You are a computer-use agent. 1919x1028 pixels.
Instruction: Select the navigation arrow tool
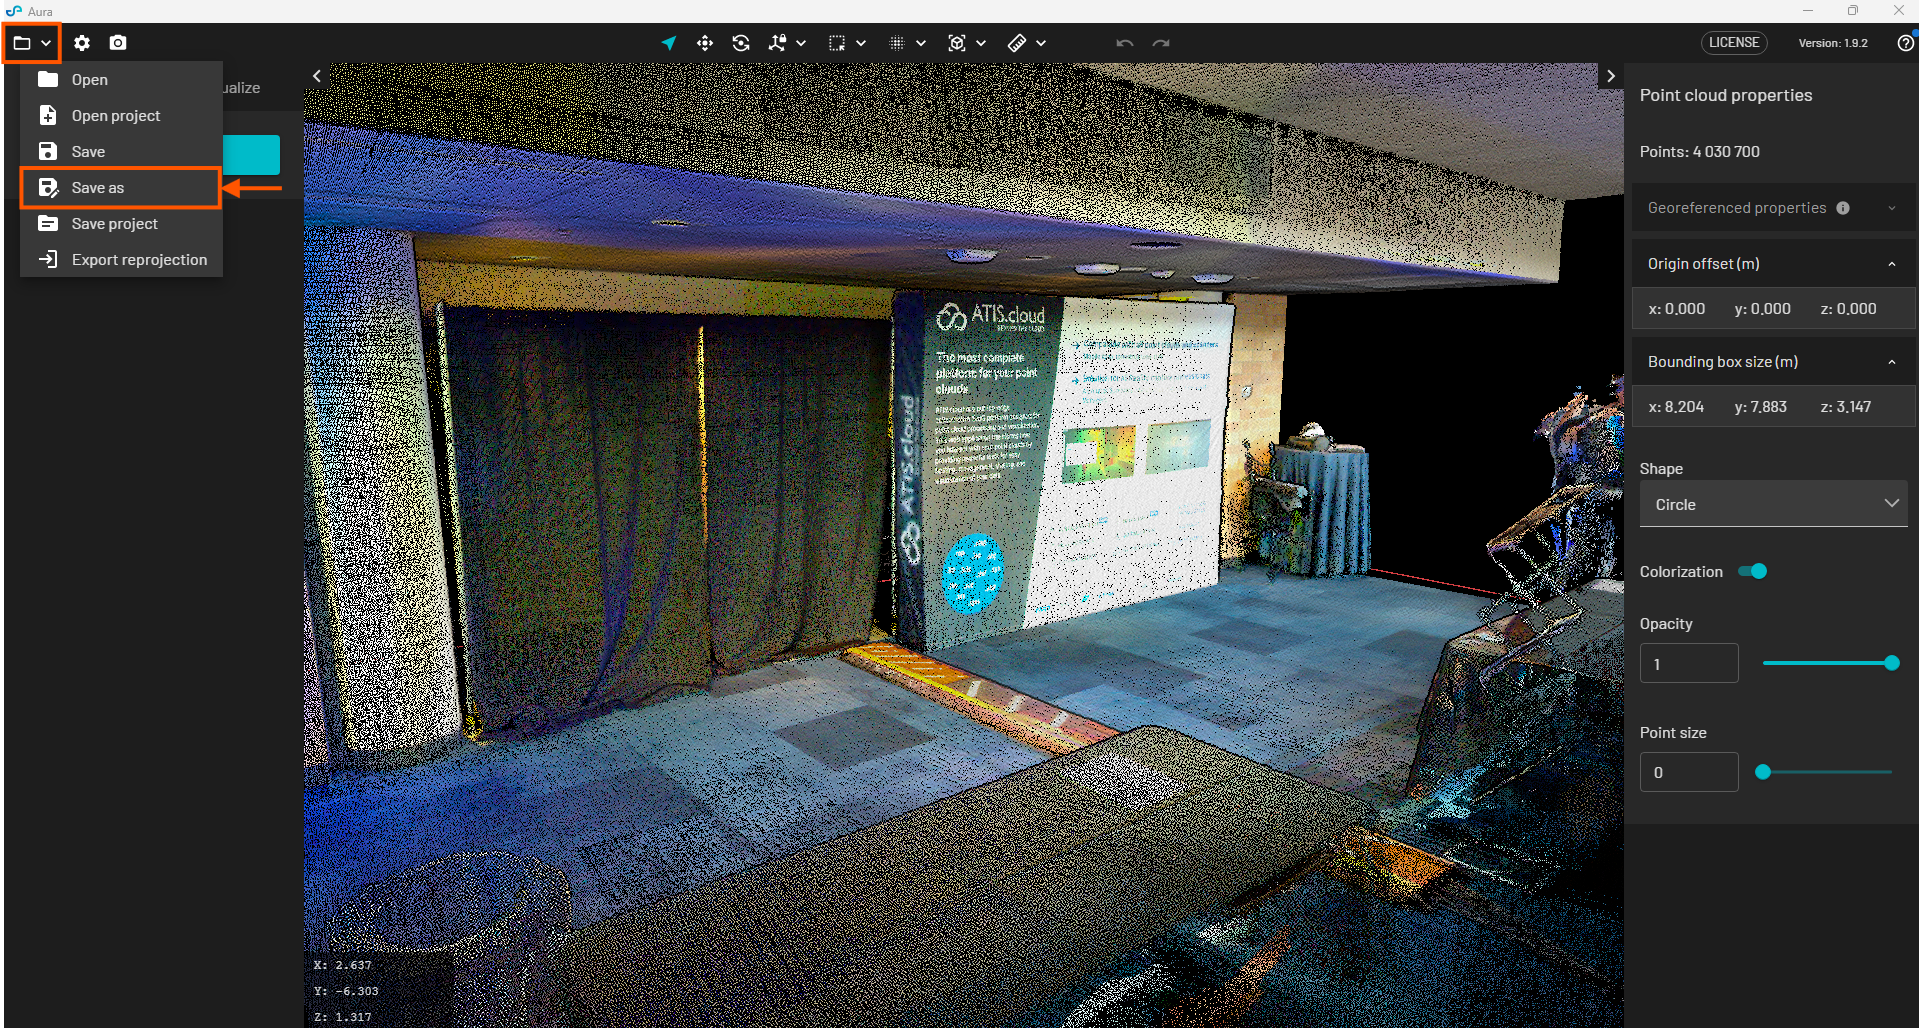[669, 43]
